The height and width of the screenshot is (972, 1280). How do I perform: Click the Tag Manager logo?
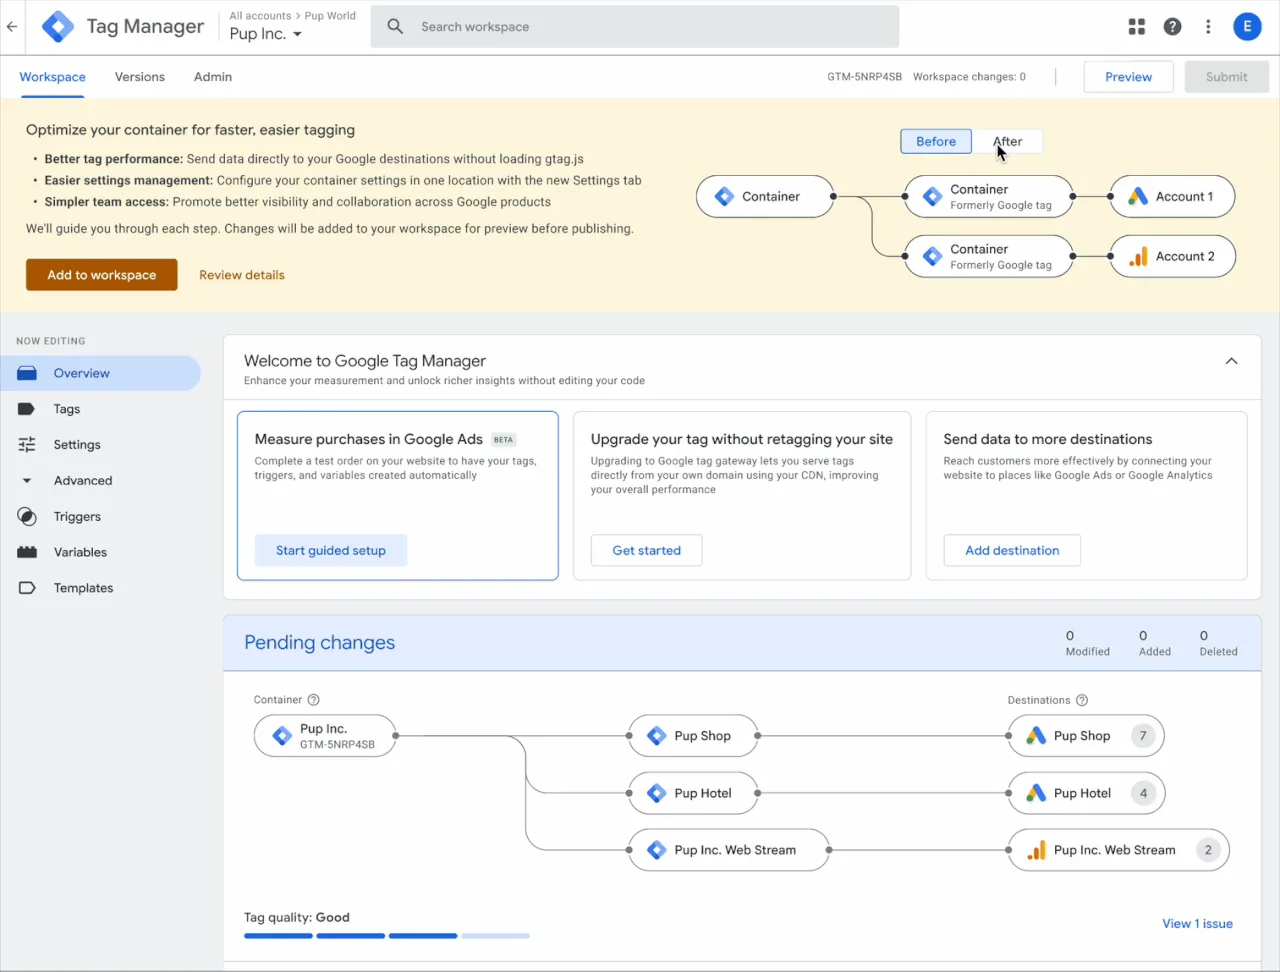click(x=58, y=27)
